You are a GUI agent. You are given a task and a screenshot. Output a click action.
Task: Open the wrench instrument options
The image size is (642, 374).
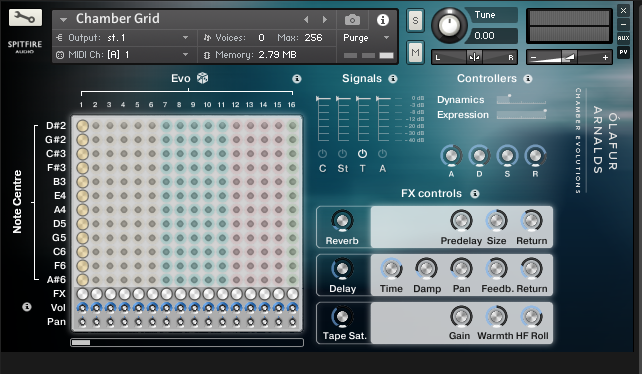pos(25,17)
